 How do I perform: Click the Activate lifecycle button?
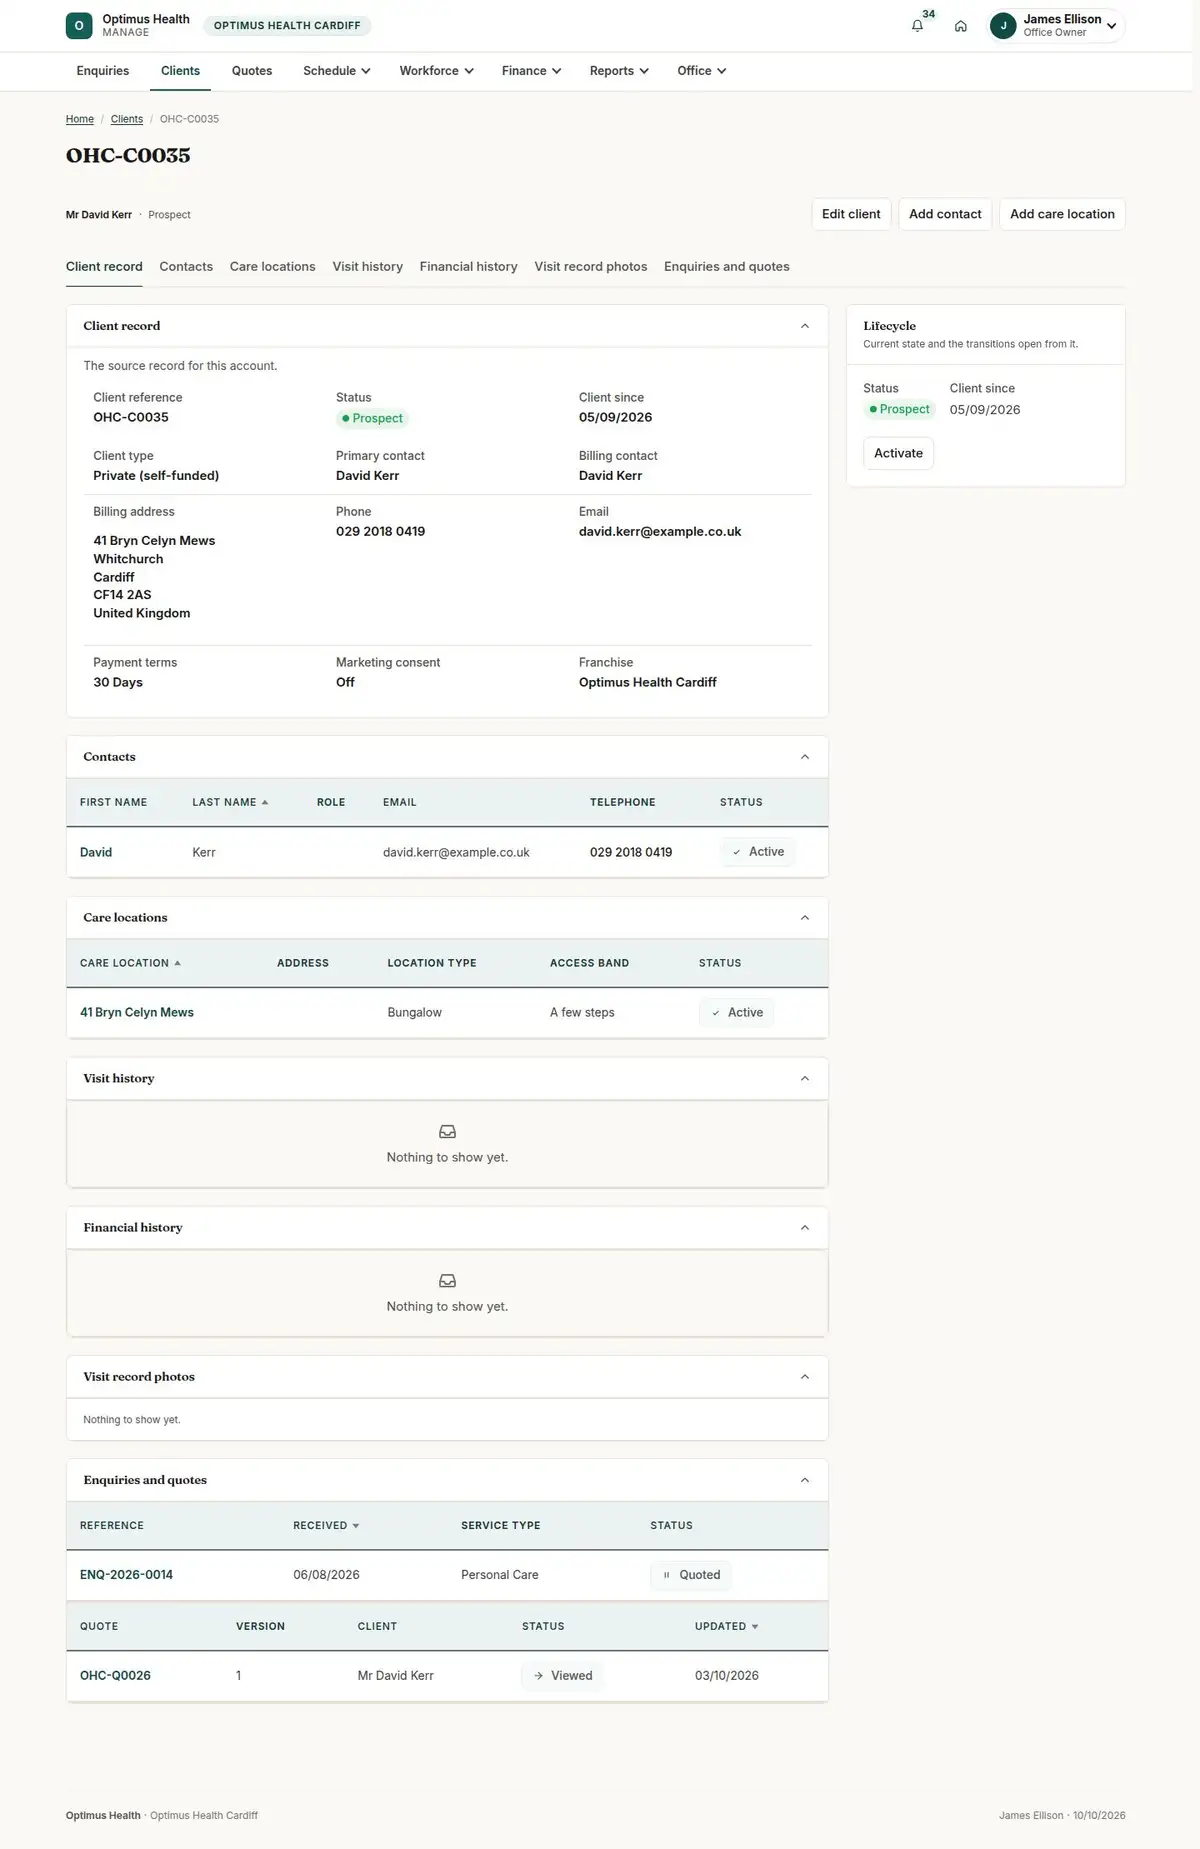click(898, 453)
